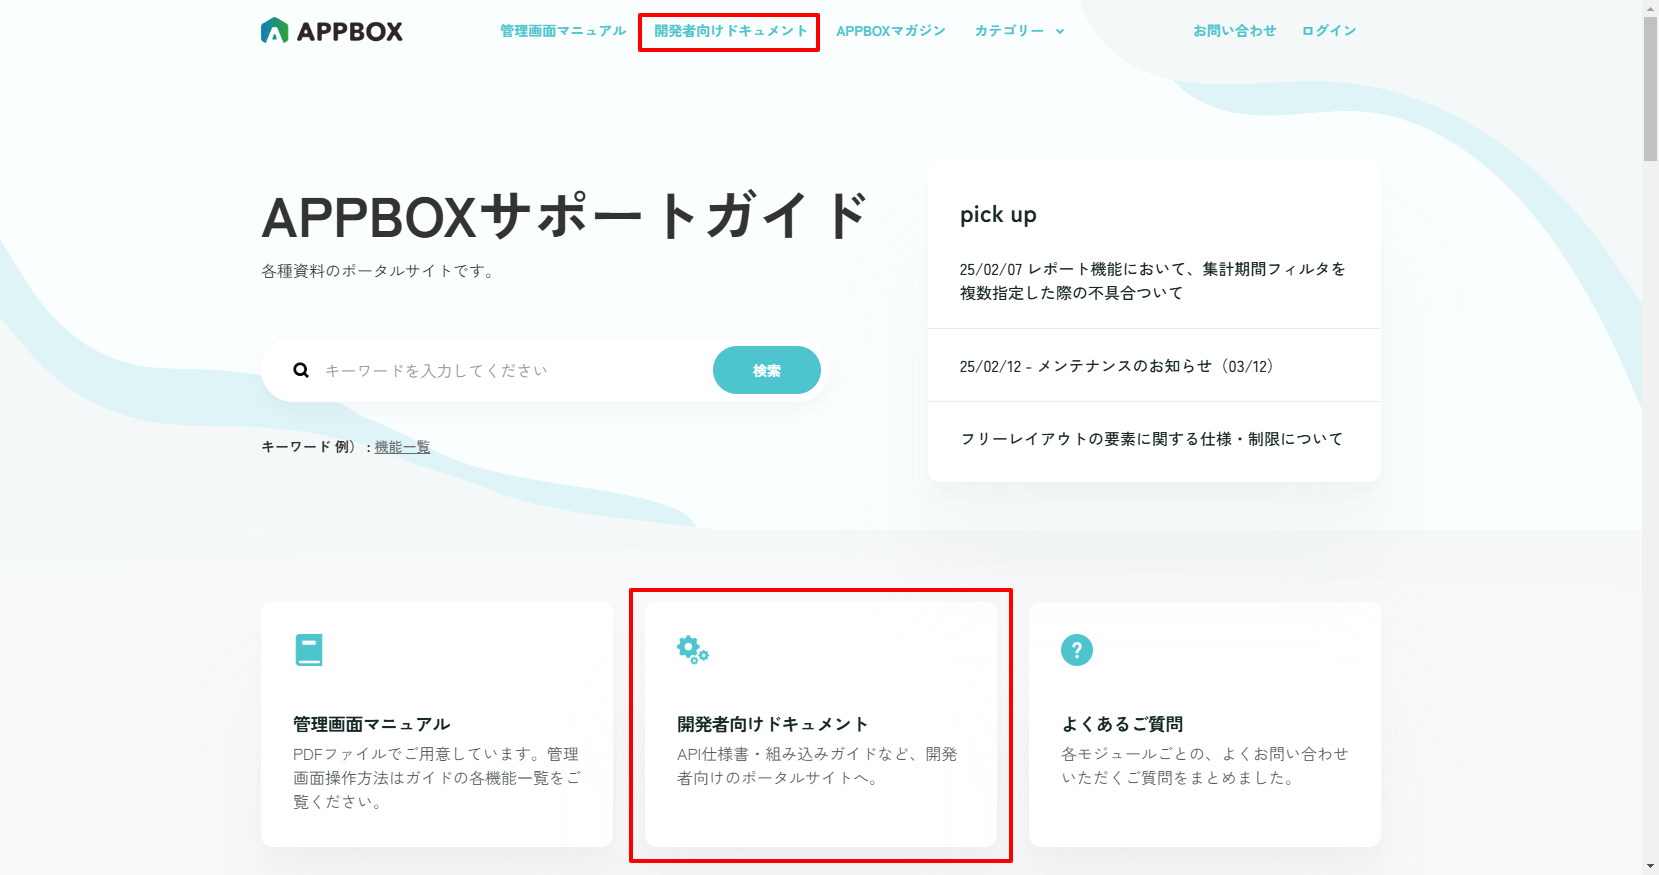
Task: Click the 各種資料のポータルサイトです text
Action: coord(380,271)
